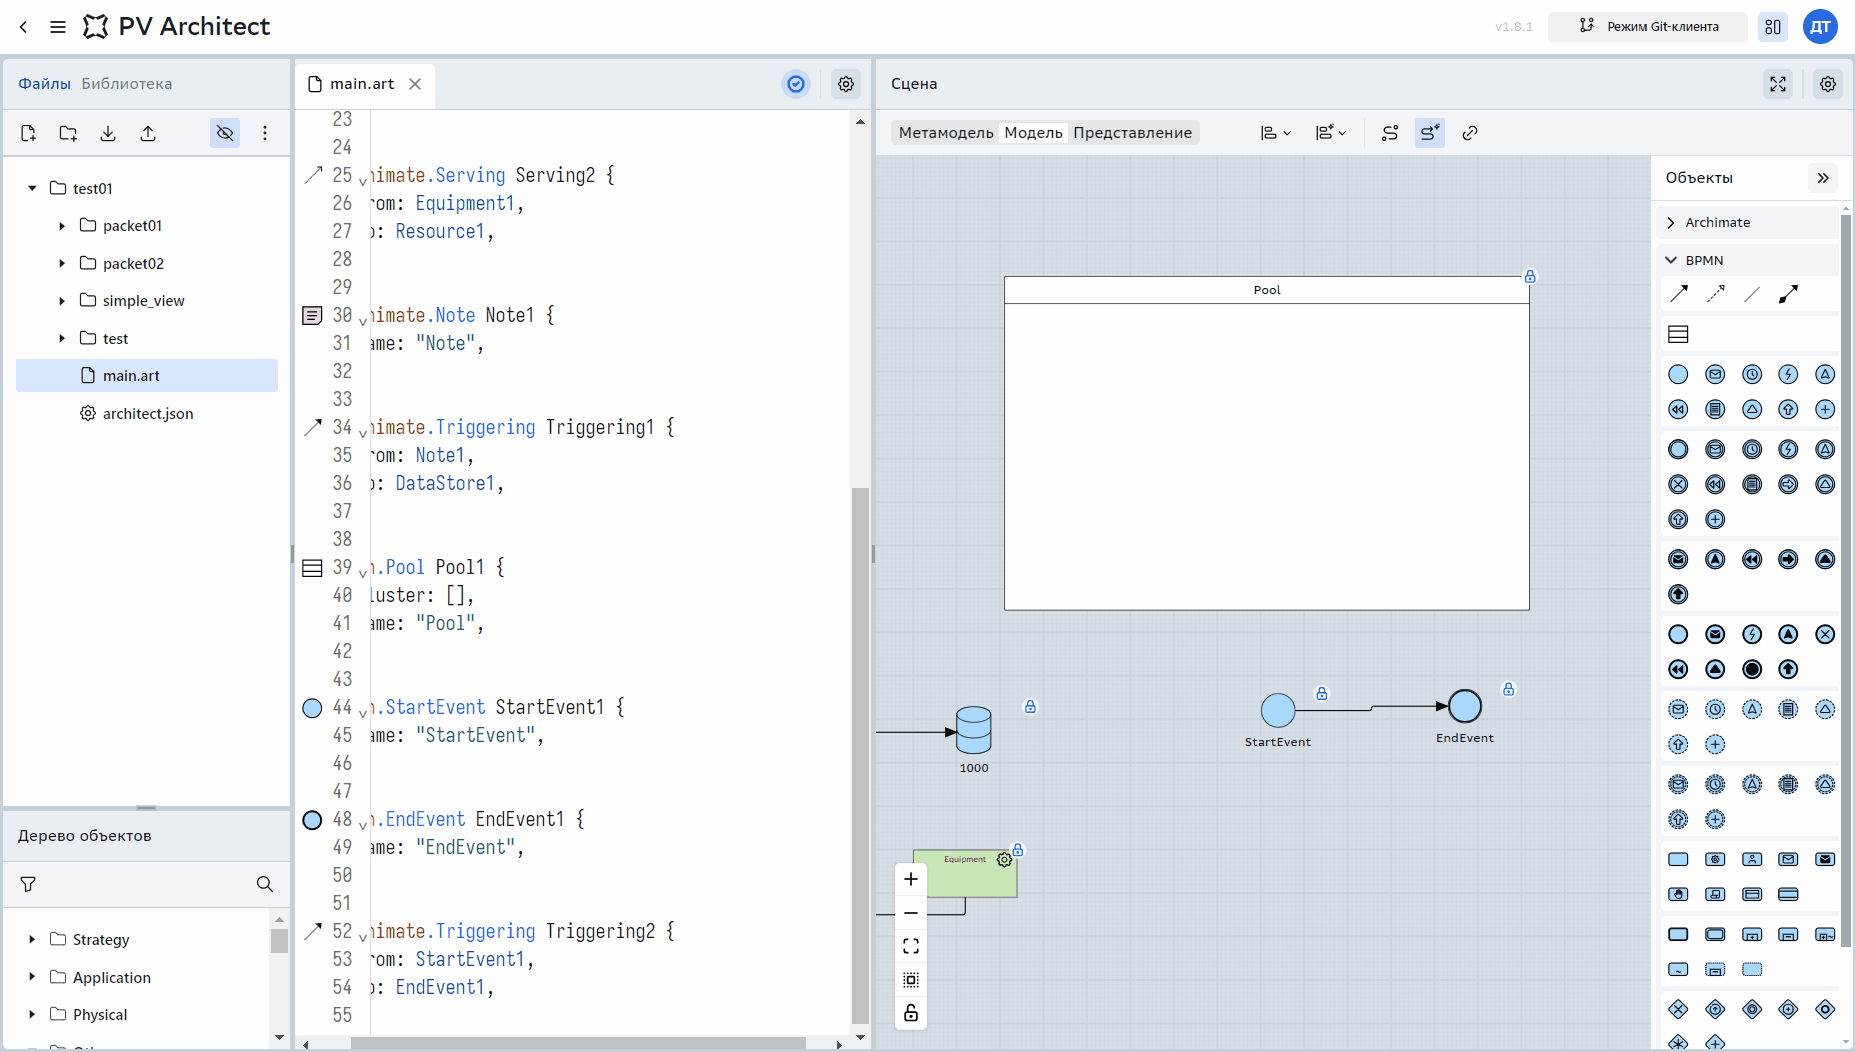Fit the scene to screen
Screen dimensions: 1855x1052
click(911, 946)
